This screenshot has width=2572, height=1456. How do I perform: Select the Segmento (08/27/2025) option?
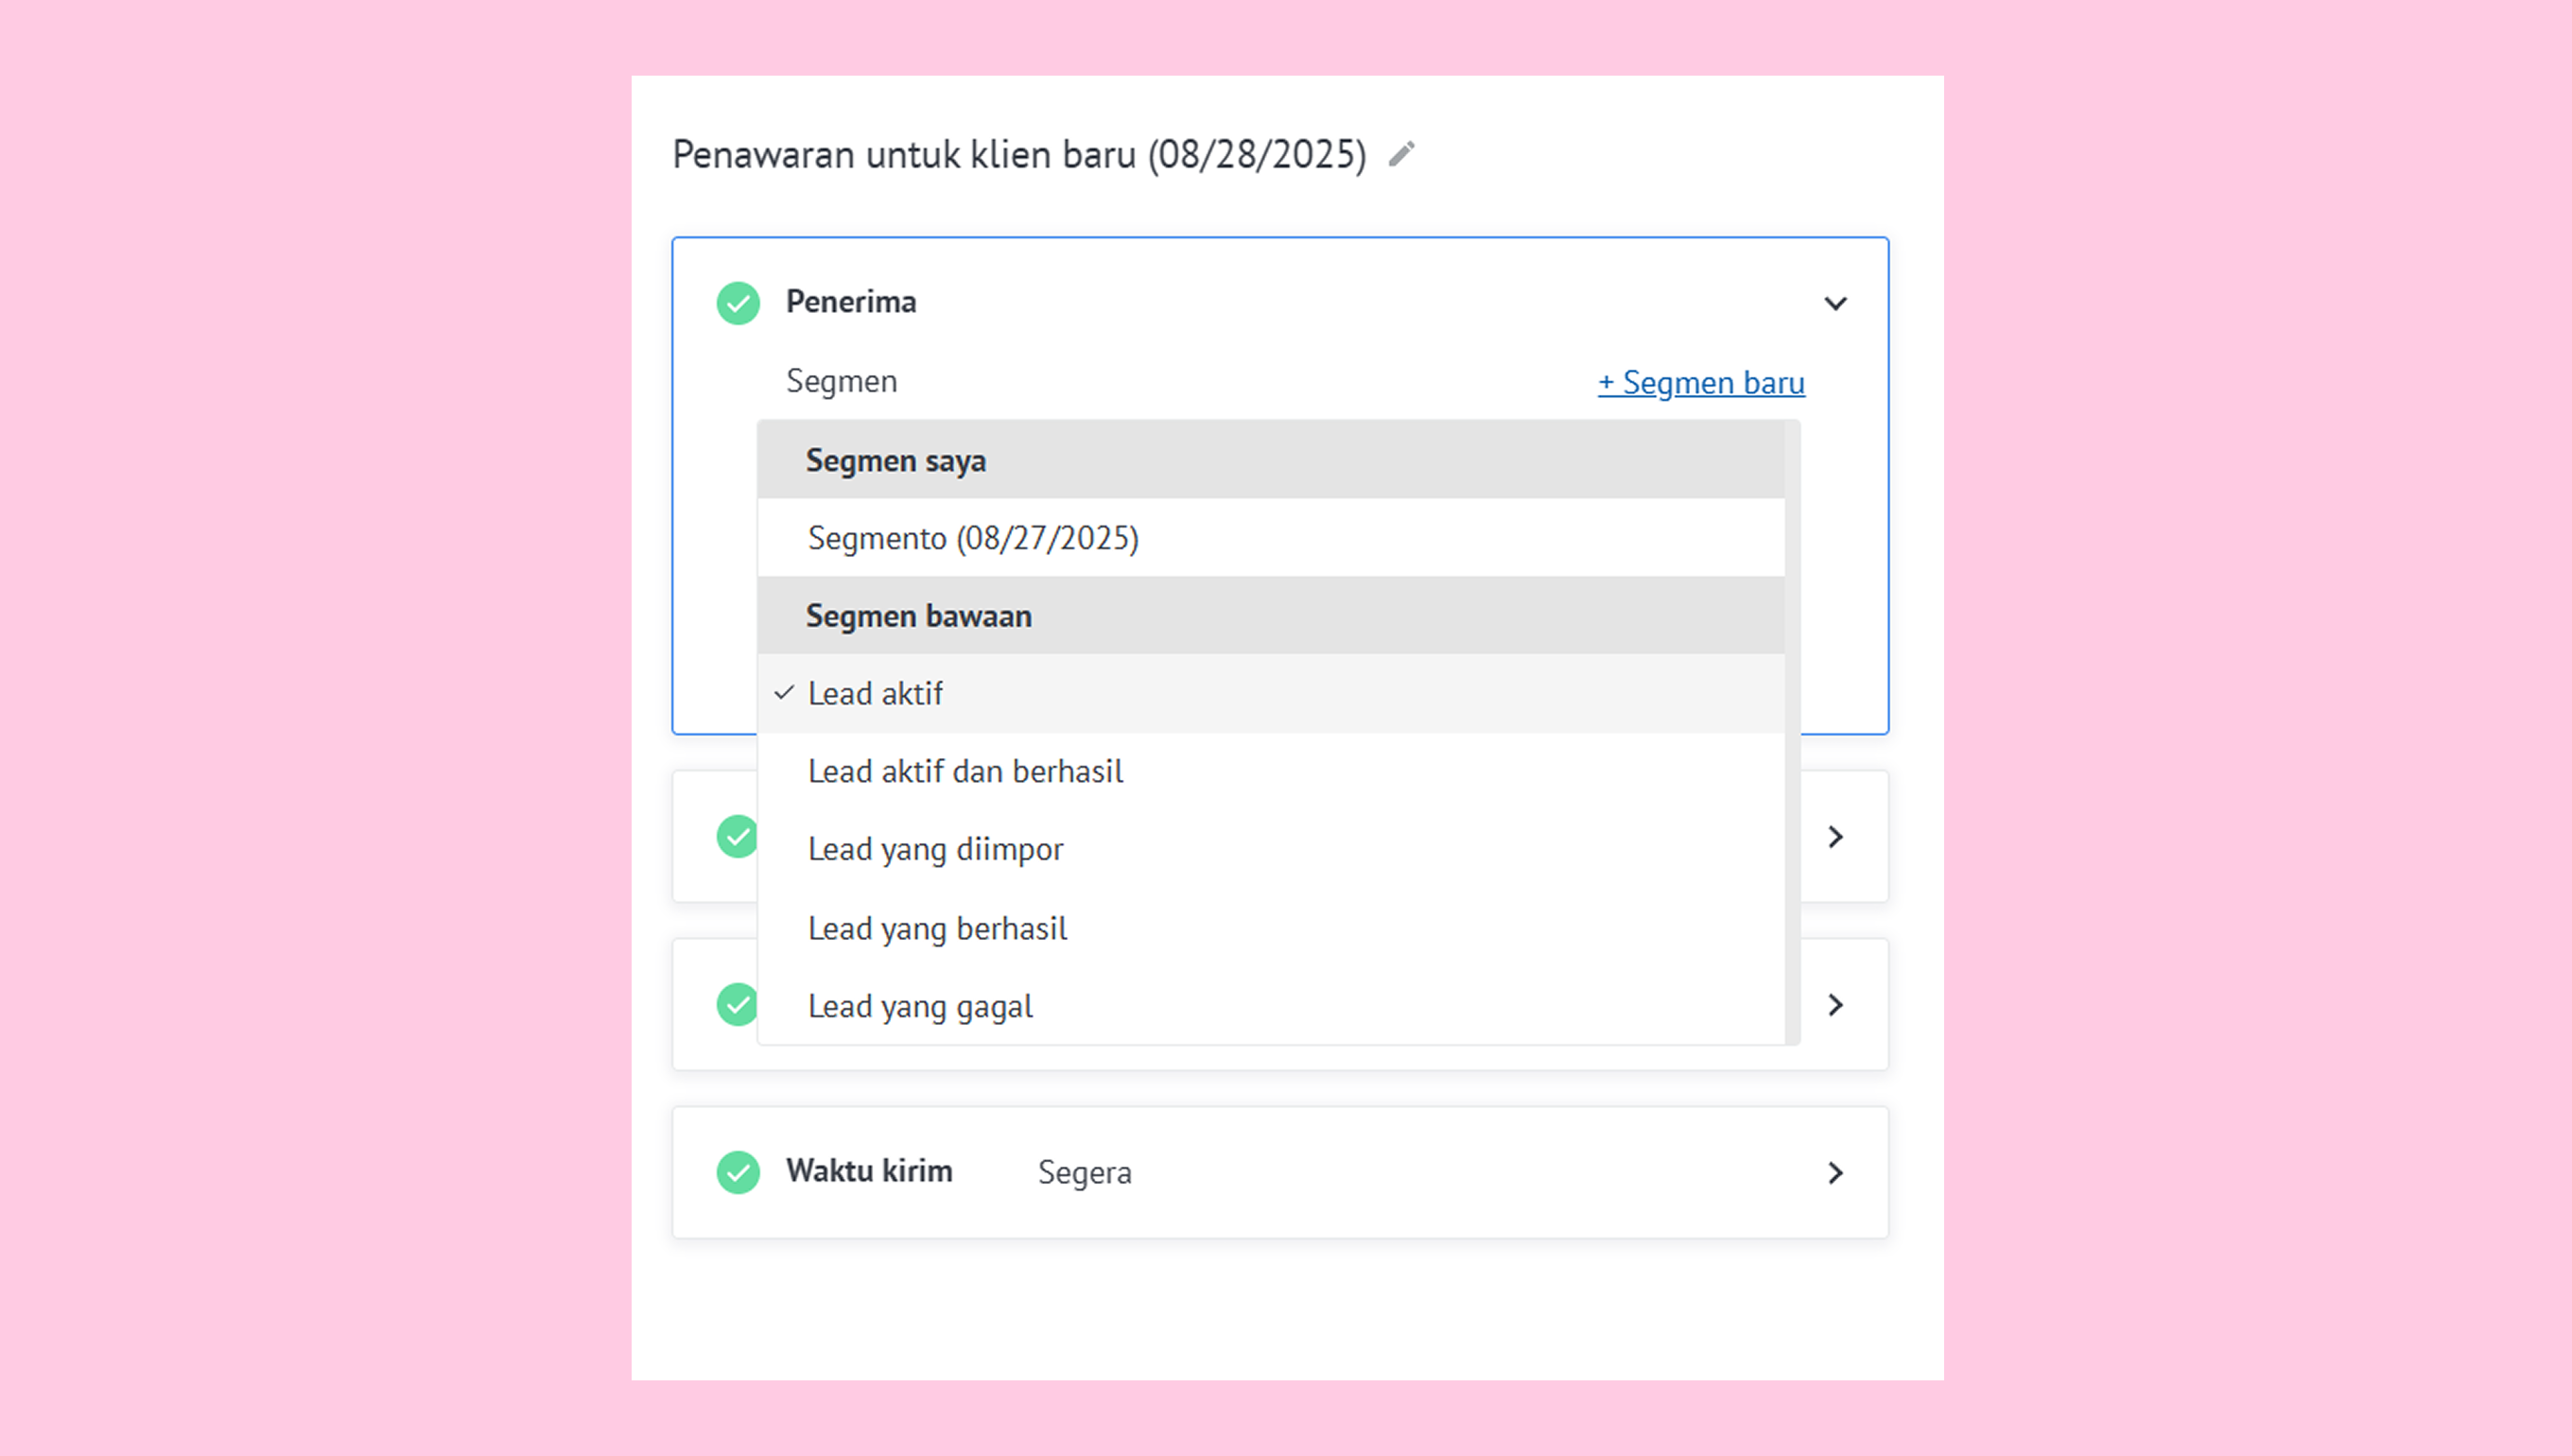tap(973, 538)
